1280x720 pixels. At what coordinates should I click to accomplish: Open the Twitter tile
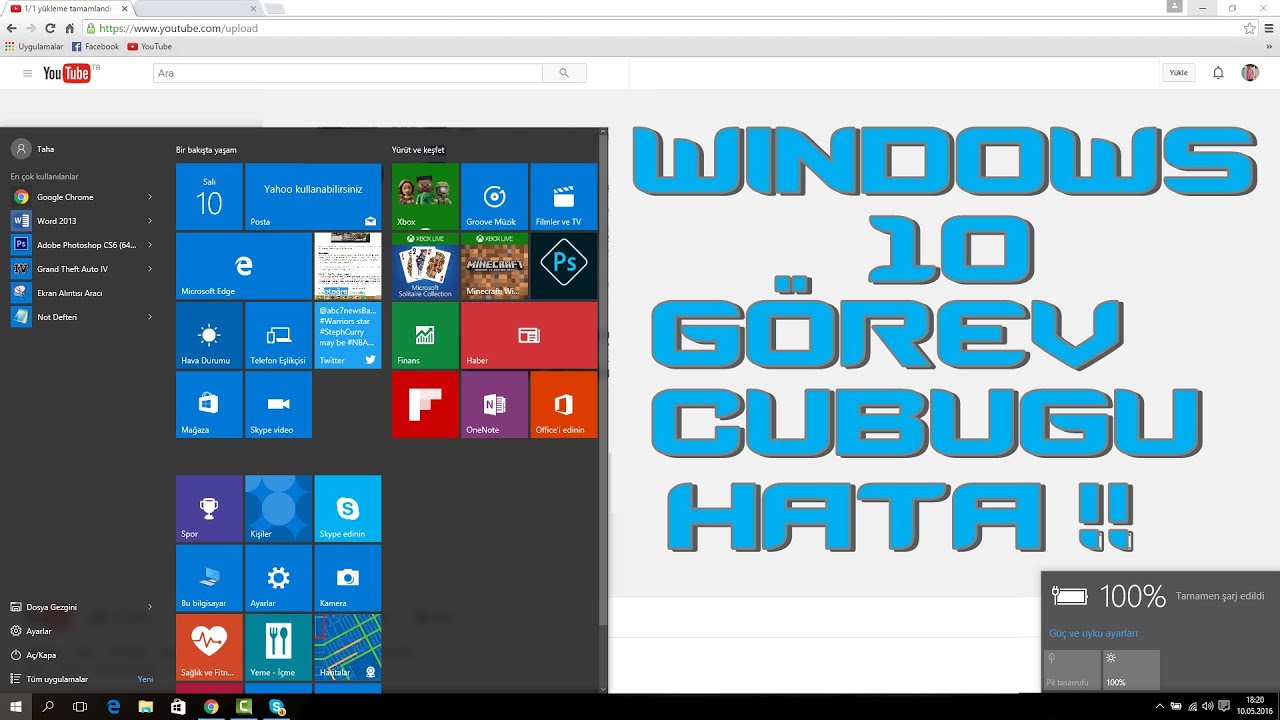[x=348, y=335]
